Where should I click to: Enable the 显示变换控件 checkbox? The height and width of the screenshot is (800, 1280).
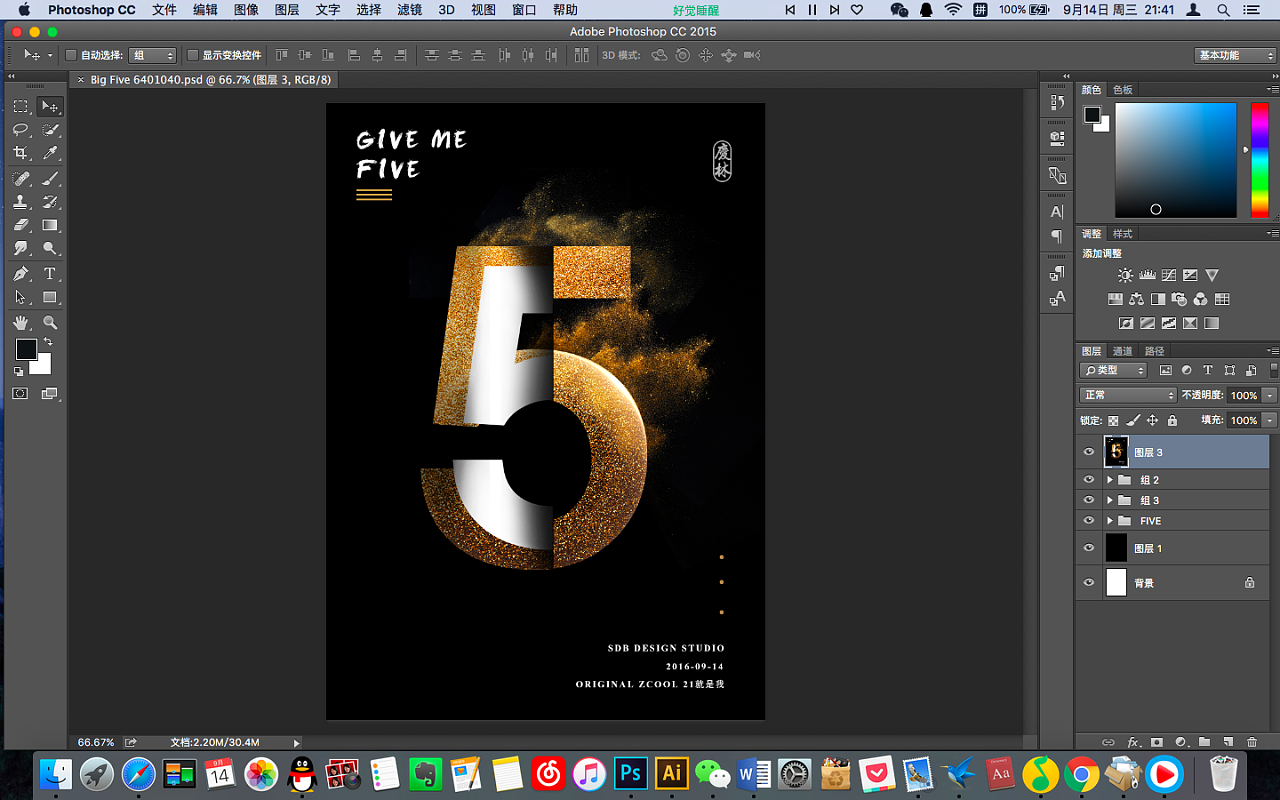193,55
